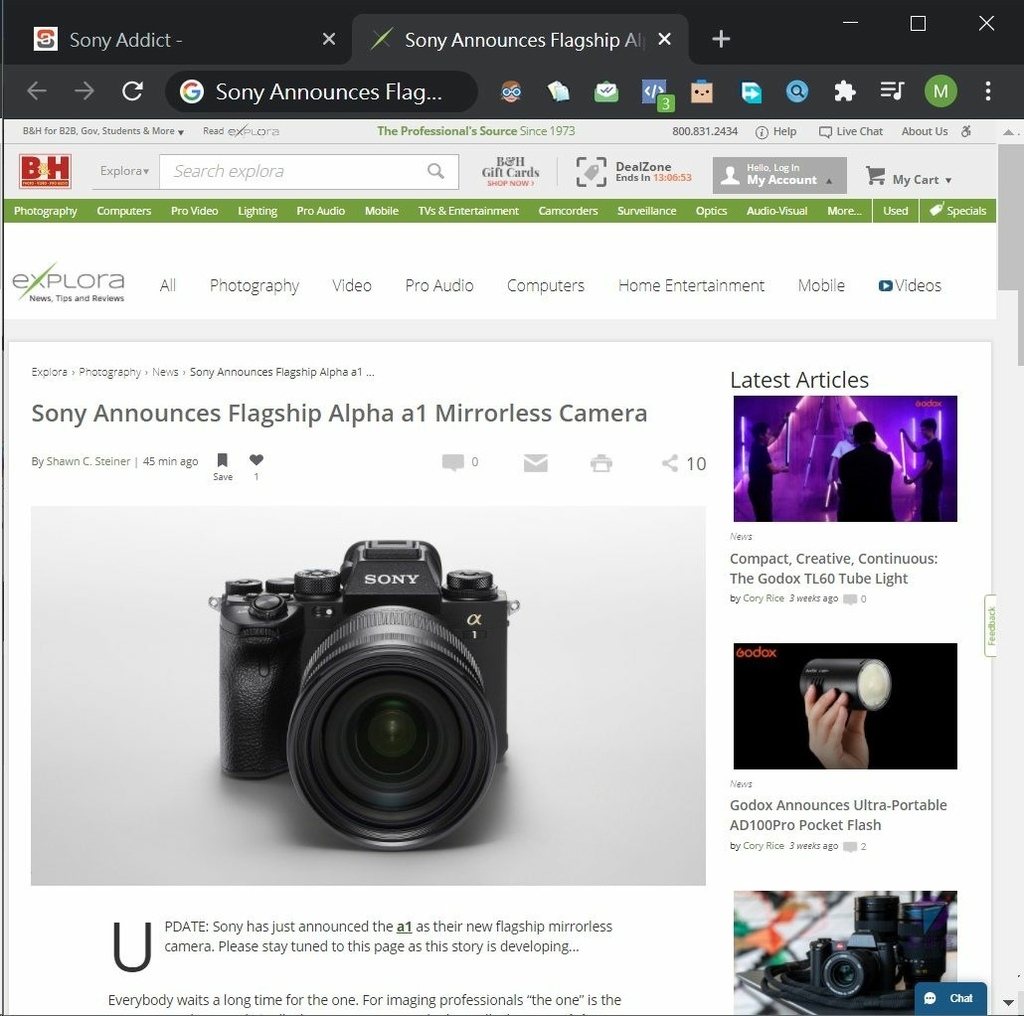
Task: Open the Lighting menu
Action: pyautogui.click(x=257, y=211)
